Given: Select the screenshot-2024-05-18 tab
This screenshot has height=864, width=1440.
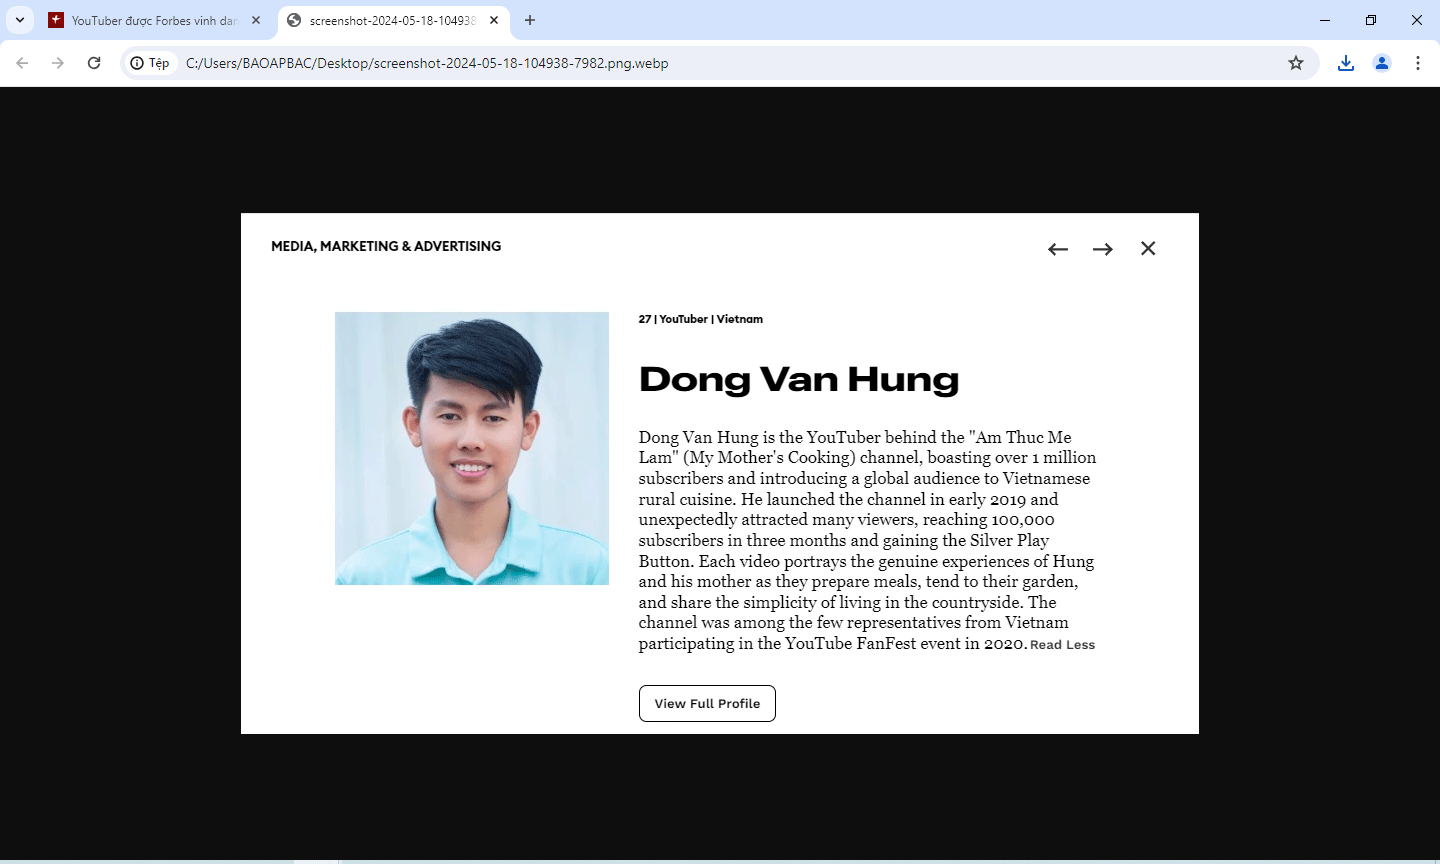Looking at the screenshot, I should [x=394, y=20].
